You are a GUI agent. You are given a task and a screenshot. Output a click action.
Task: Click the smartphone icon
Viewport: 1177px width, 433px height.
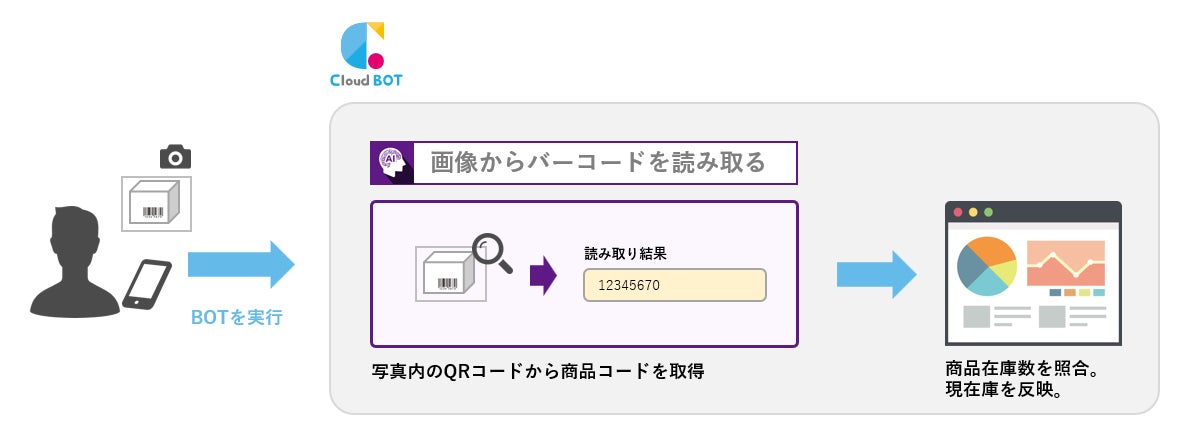coord(146,284)
